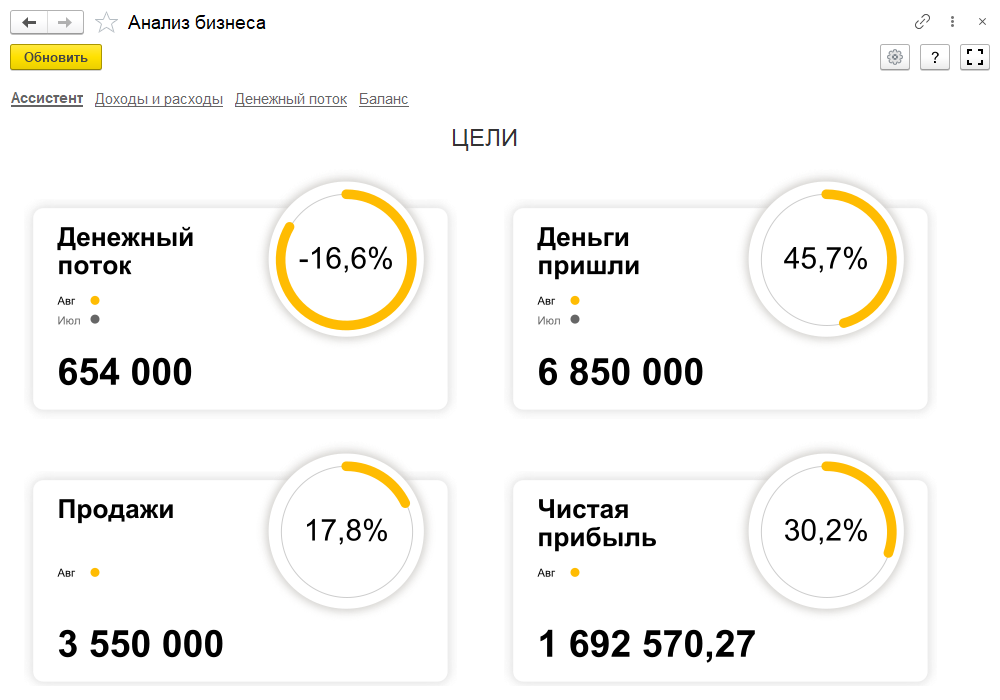Go forward with the right arrow button
The height and width of the screenshot is (700, 1000).
click(x=65, y=22)
